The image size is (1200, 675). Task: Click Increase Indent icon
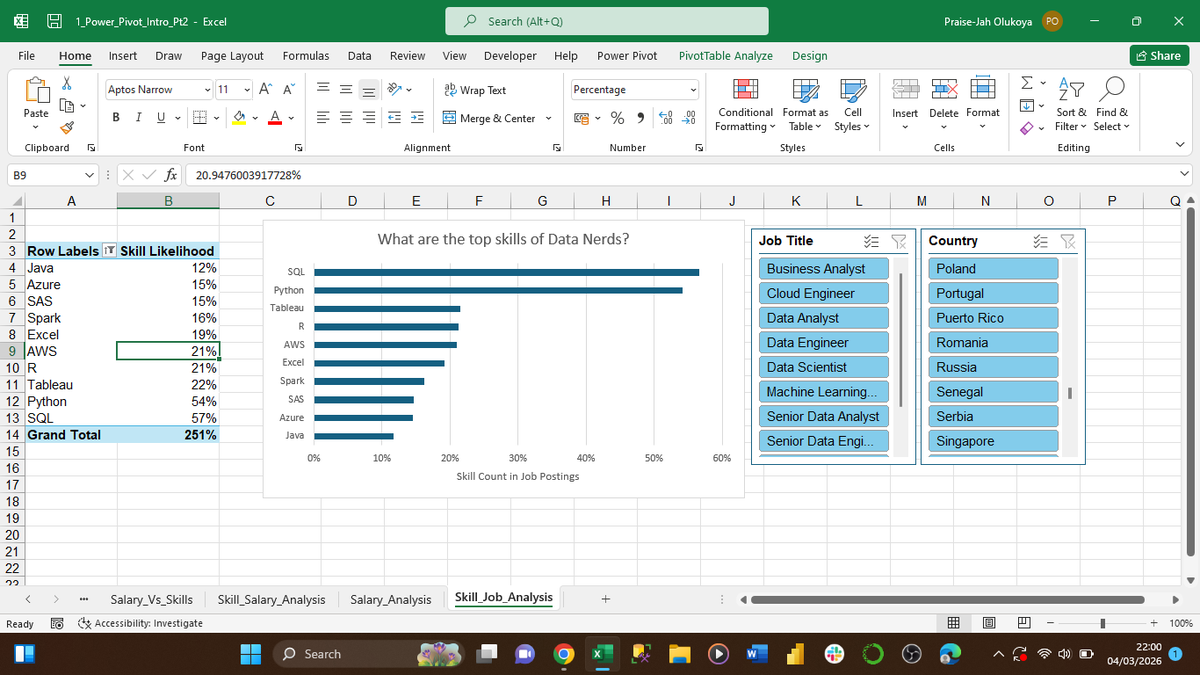pyautogui.click(x=418, y=119)
